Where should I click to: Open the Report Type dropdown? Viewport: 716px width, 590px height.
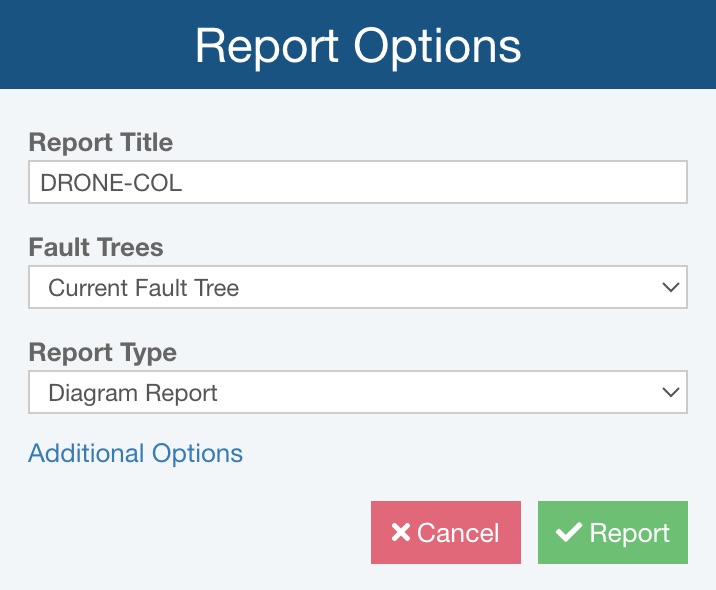tap(357, 393)
